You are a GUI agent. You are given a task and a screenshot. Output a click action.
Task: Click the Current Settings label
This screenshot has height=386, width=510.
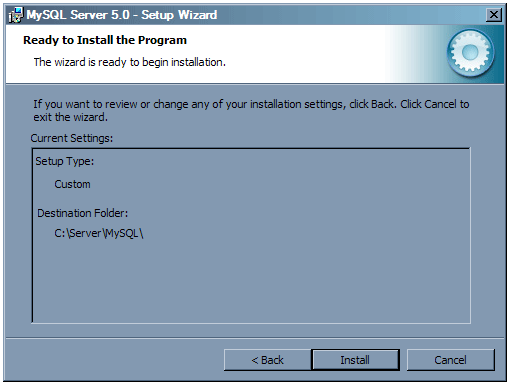tap(72, 138)
